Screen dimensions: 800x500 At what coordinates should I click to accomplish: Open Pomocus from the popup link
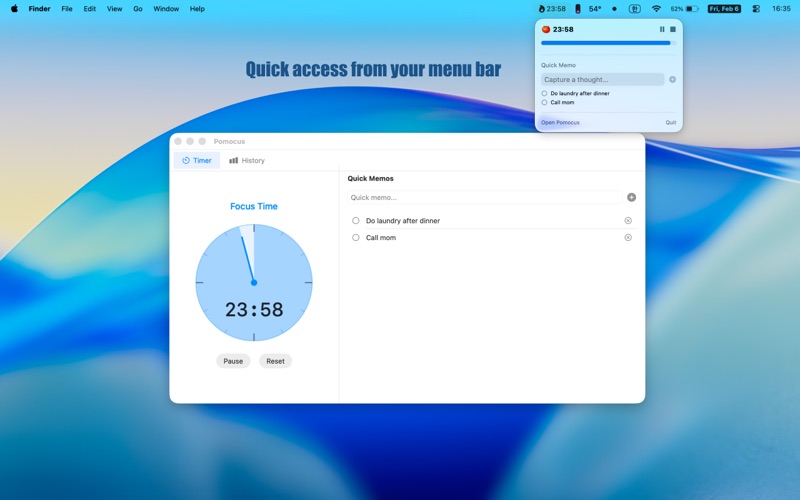(x=560, y=122)
